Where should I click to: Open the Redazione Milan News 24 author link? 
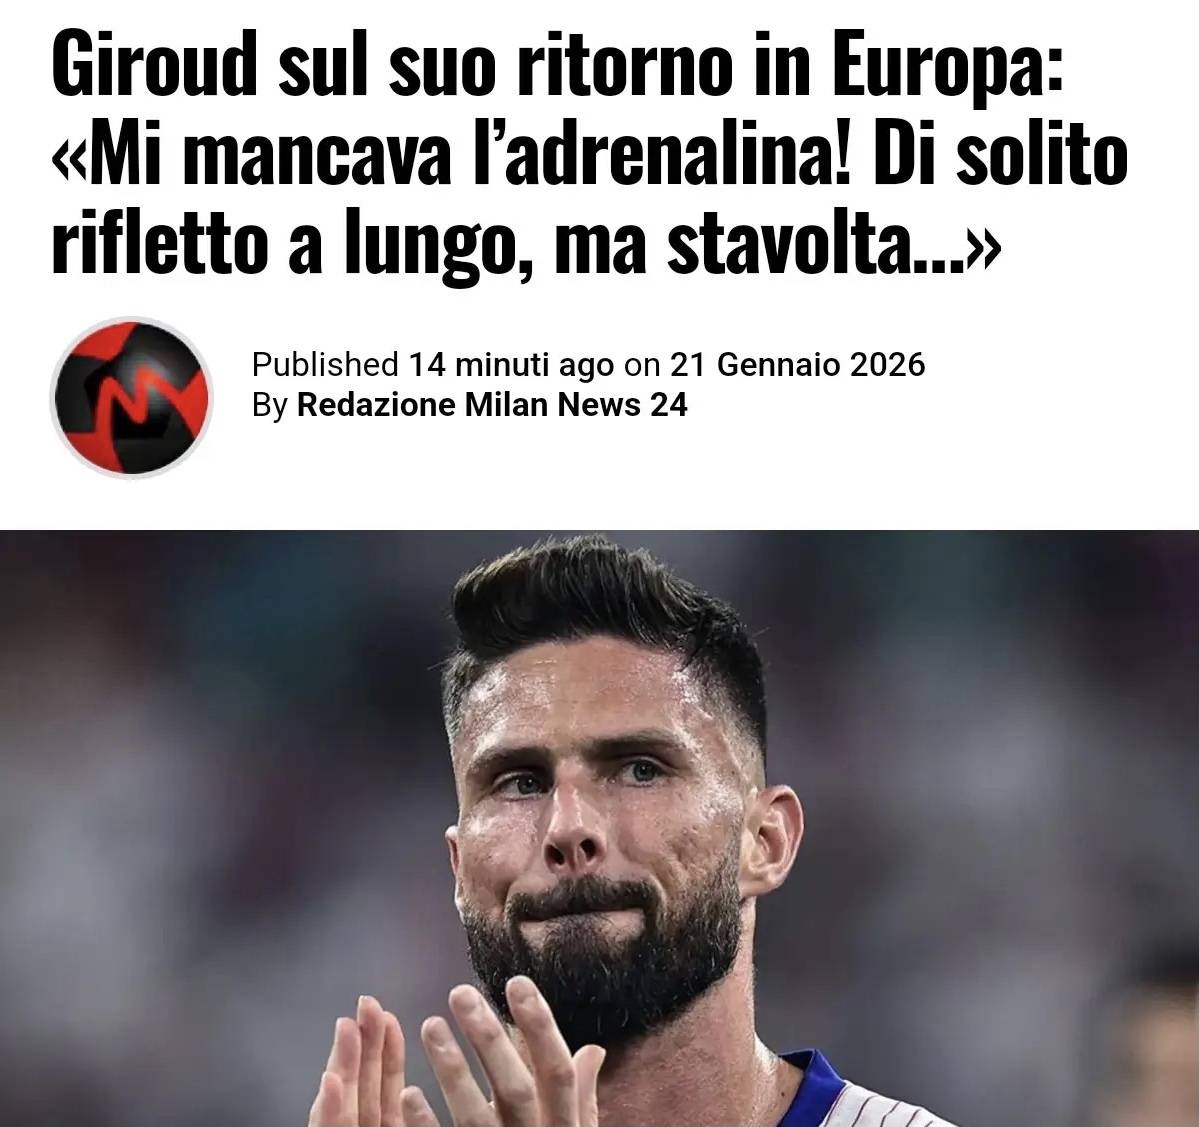(x=492, y=404)
